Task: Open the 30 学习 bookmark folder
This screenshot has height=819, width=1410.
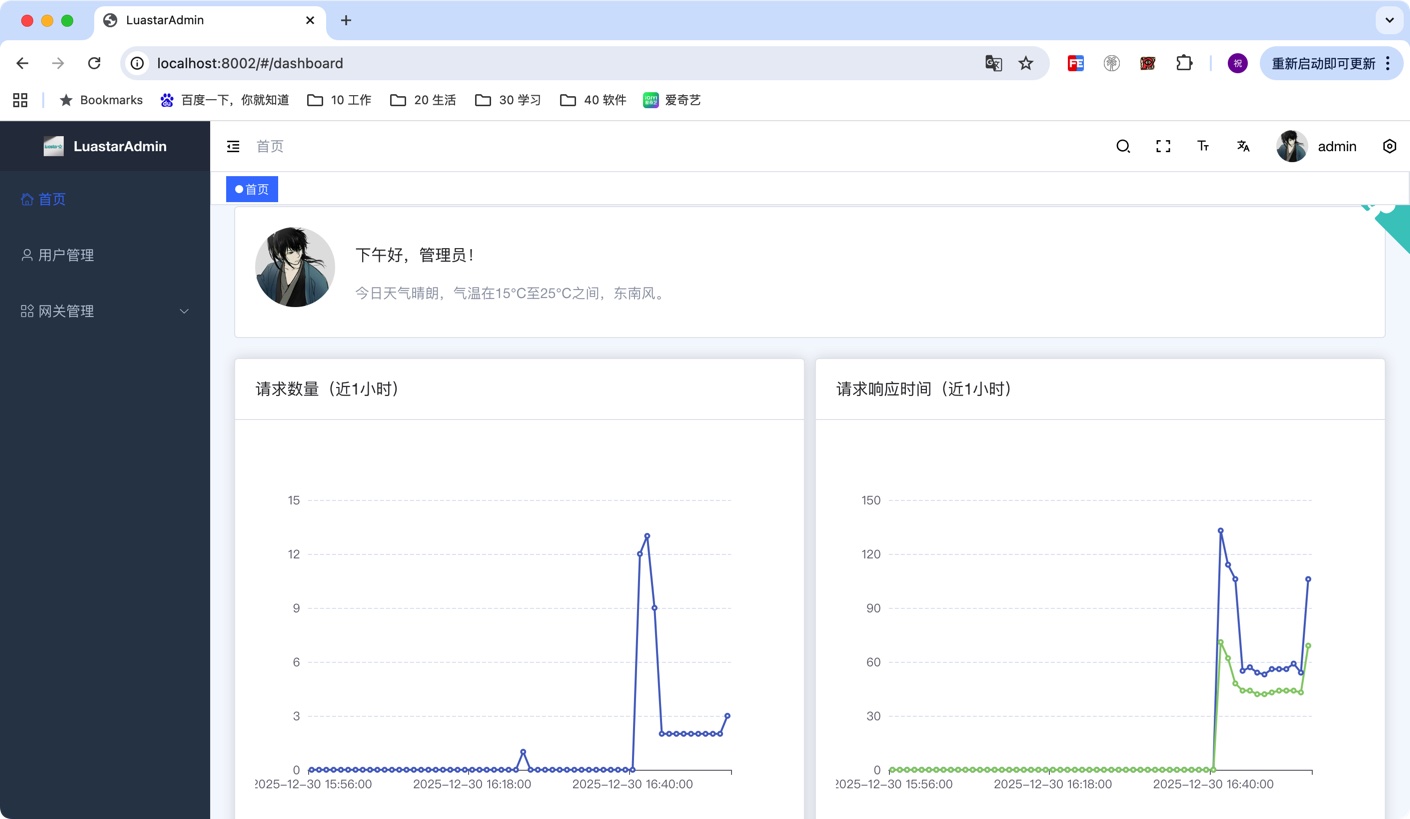Action: 508,100
